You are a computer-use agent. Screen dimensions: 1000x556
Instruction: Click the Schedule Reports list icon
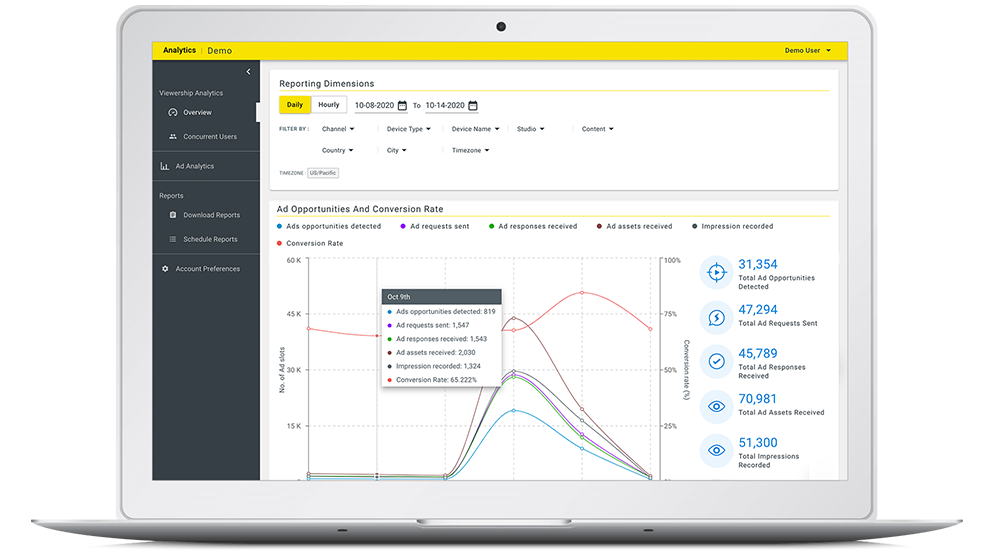[x=173, y=240]
